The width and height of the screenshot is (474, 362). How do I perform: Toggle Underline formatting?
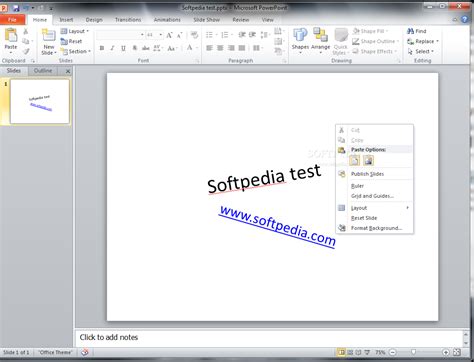(x=123, y=48)
